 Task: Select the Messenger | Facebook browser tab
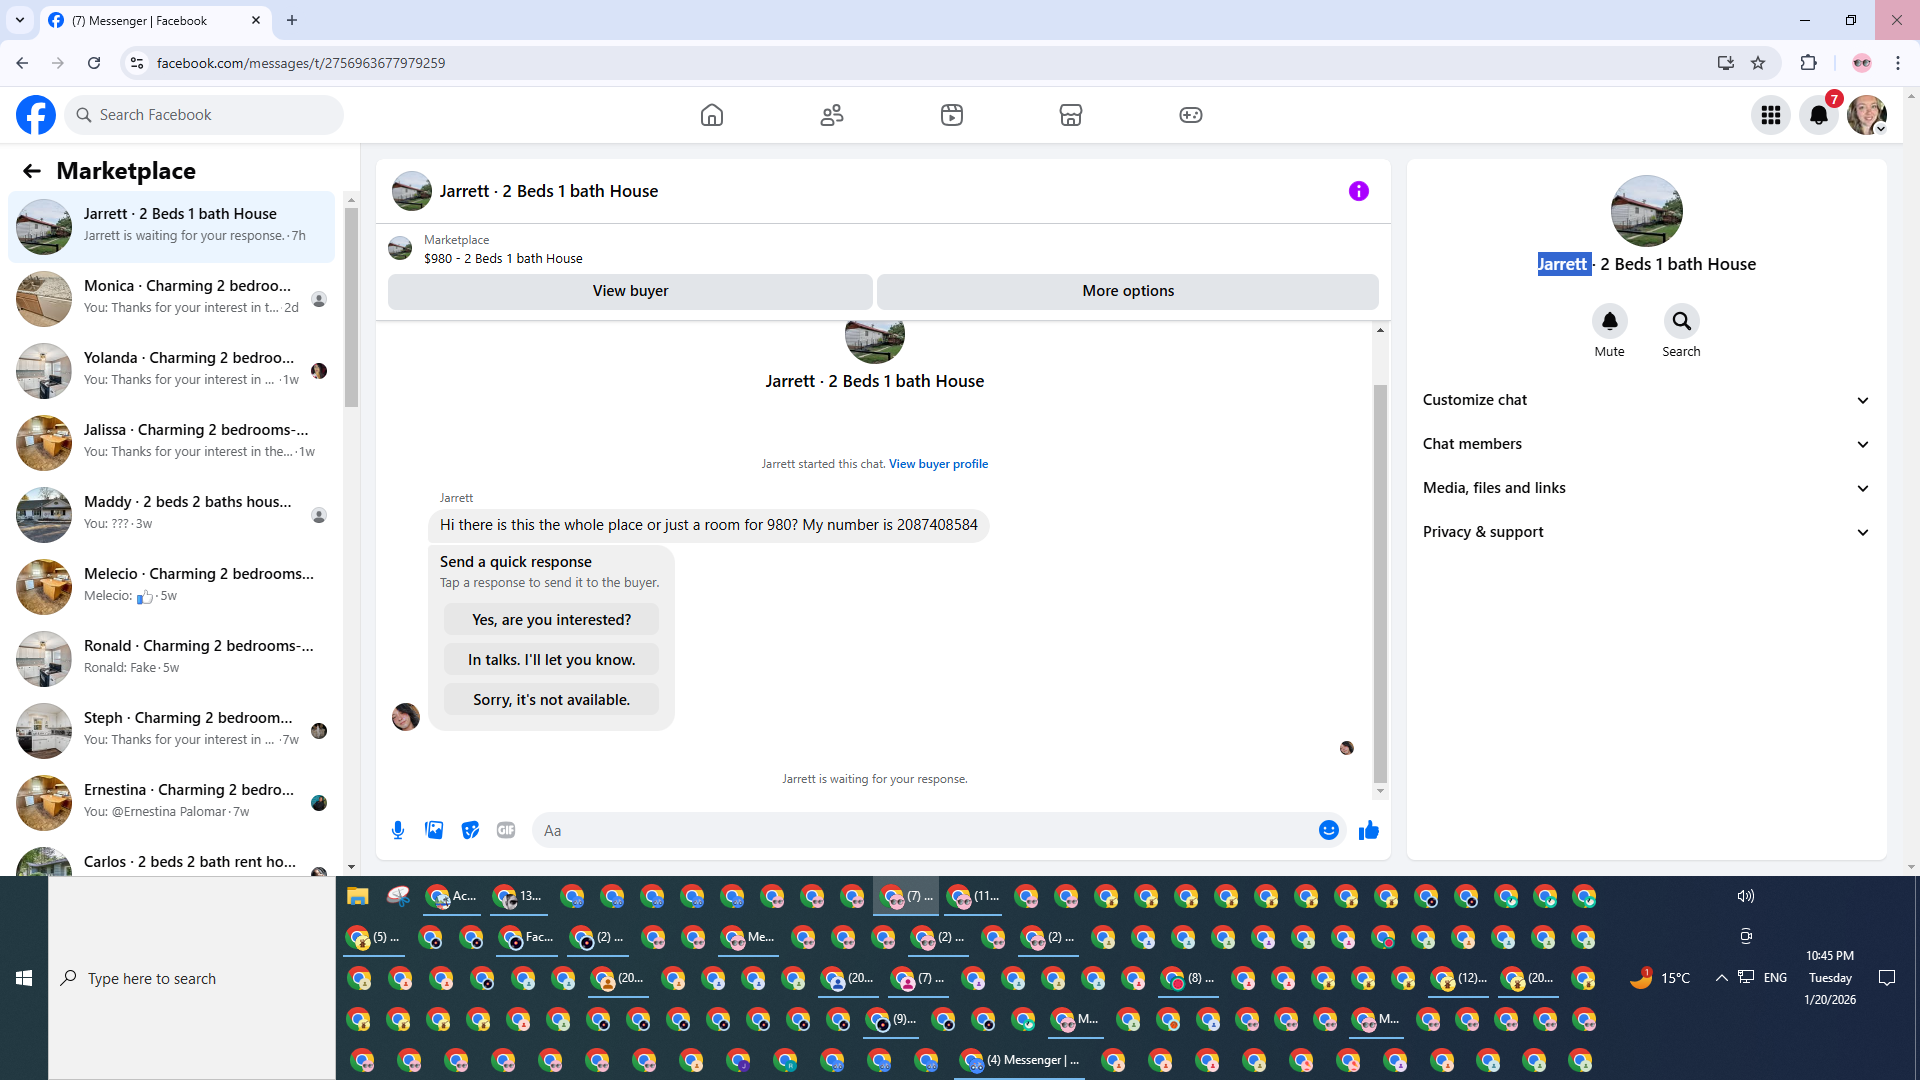[x=155, y=21]
